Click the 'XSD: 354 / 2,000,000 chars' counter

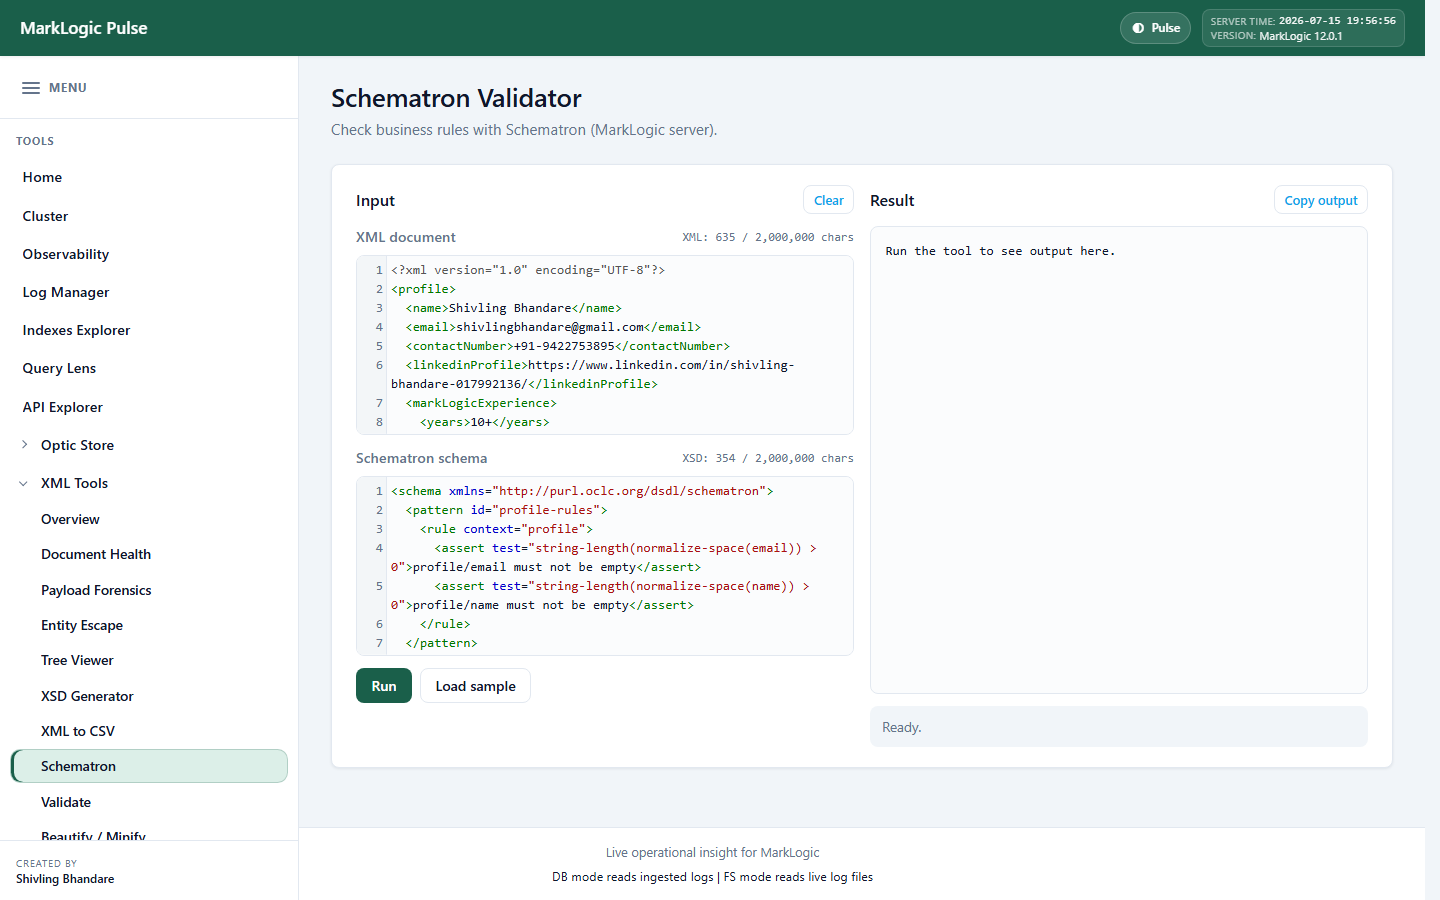(x=768, y=458)
